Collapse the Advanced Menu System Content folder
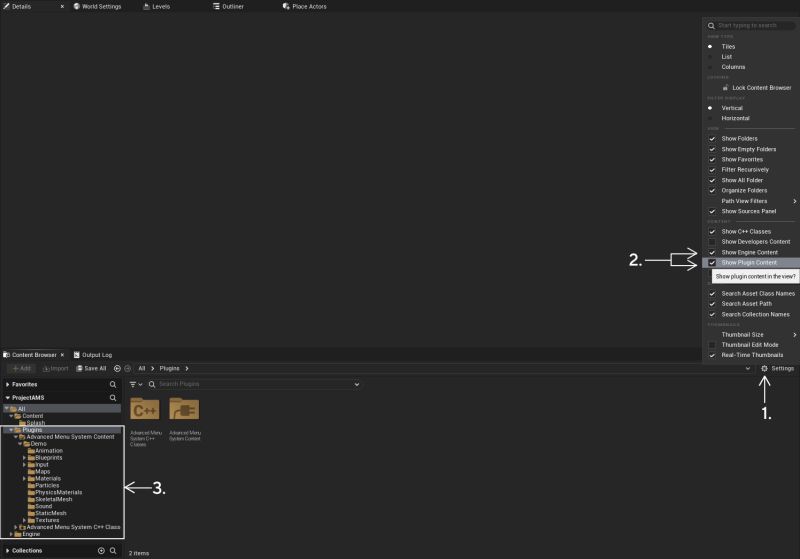The height and width of the screenshot is (559, 800). tap(15, 437)
